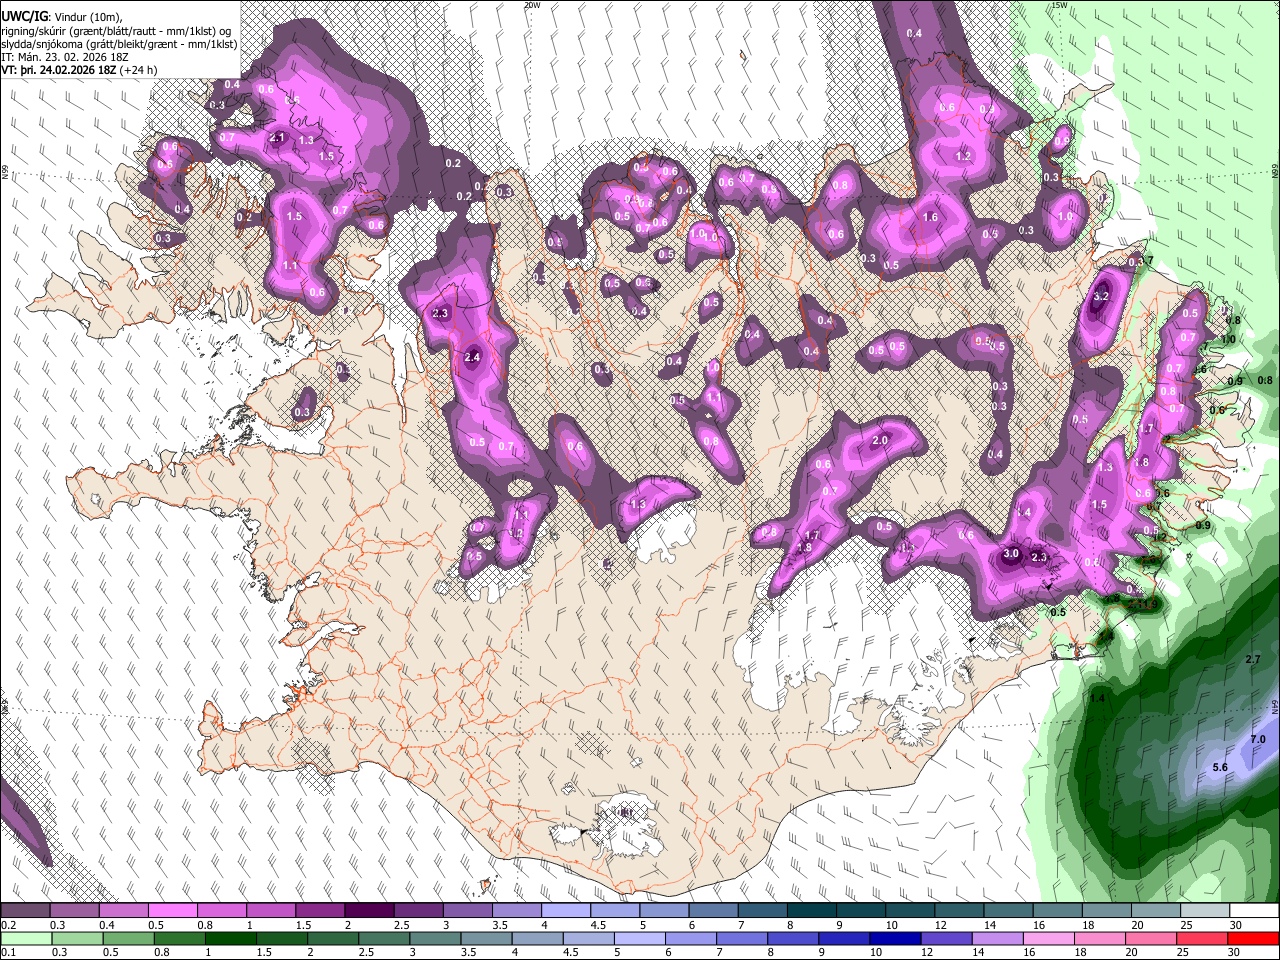Click the '12' label in the top legend row
1280x960 pixels.
[x=941, y=925]
